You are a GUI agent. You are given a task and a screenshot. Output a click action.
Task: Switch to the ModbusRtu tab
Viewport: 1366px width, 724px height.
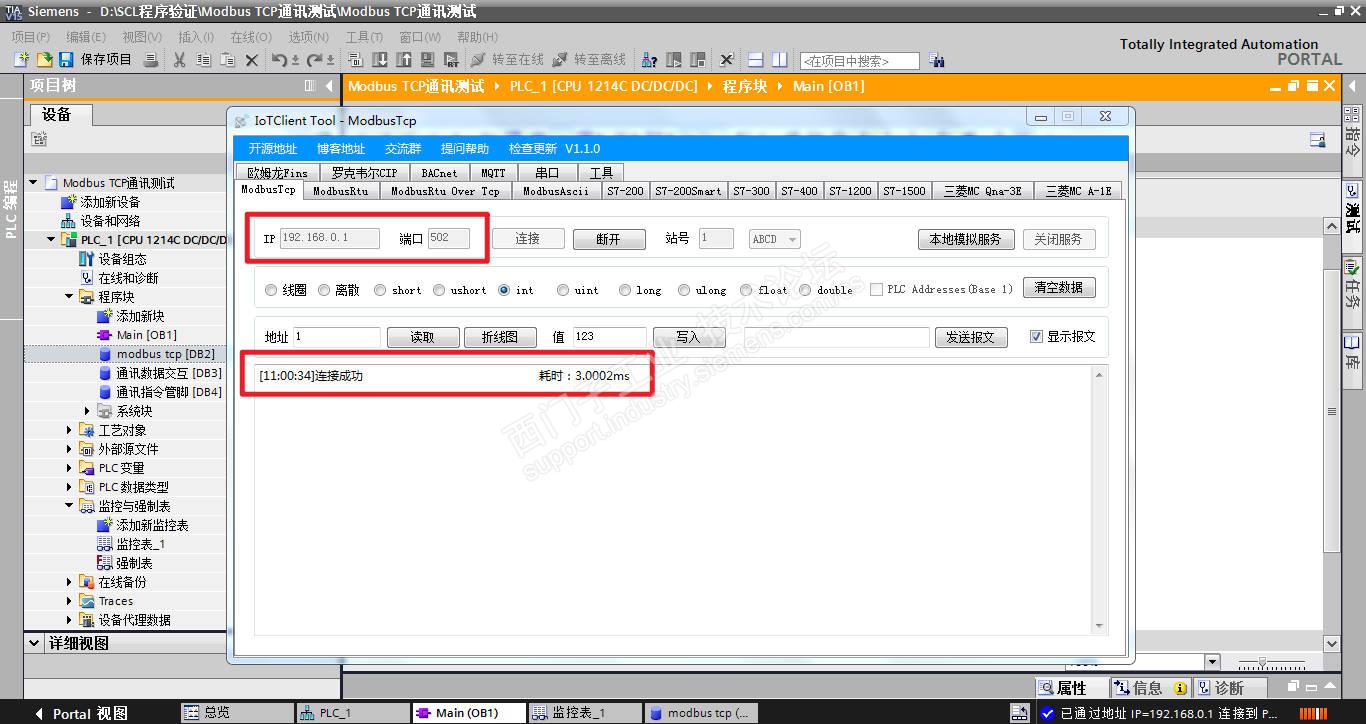coord(341,191)
